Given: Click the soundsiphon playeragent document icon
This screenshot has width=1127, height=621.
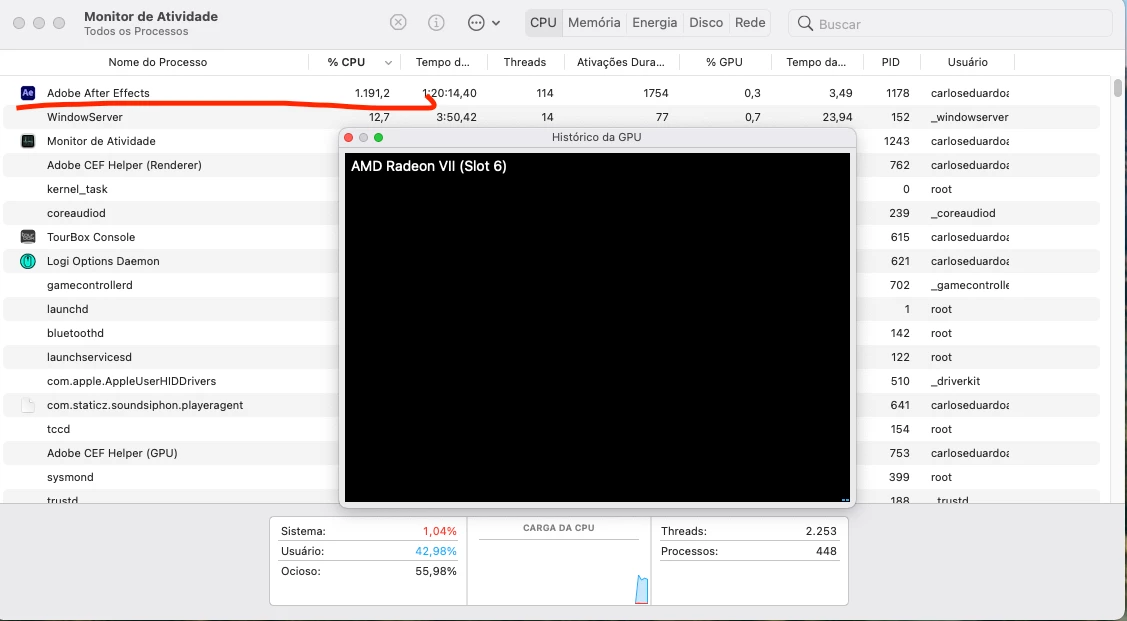Looking at the screenshot, I should pos(28,405).
